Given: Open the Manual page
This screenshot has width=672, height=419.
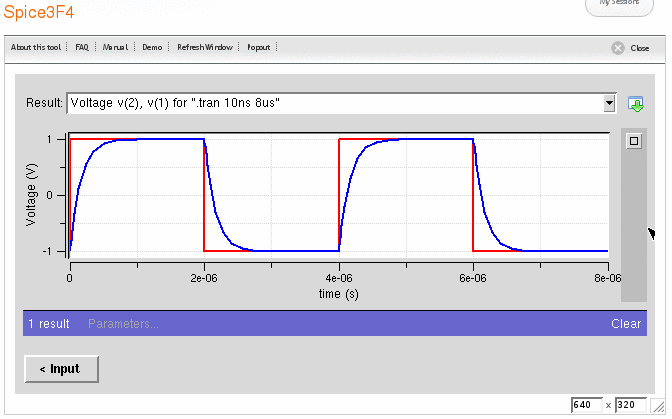Looking at the screenshot, I should (x=115, y=47).
